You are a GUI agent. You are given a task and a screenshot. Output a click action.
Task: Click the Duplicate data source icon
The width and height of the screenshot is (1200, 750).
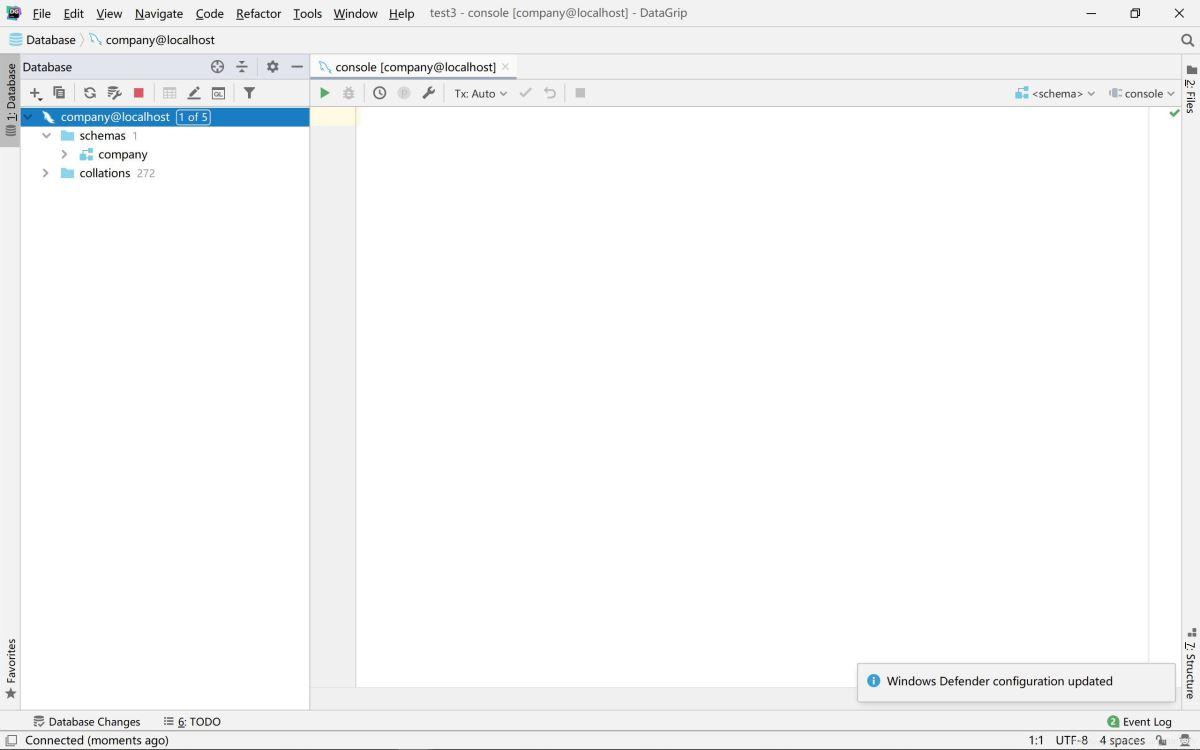point(60,93)
